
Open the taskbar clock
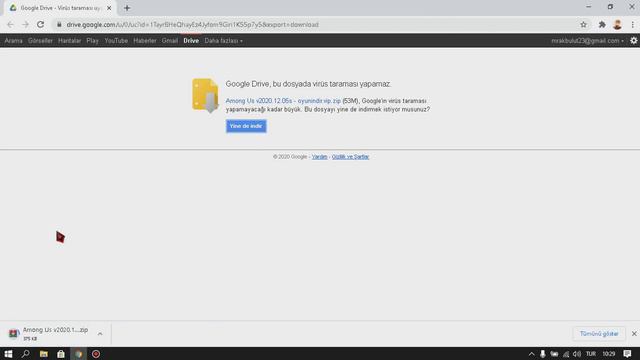(x=609, y=354)
